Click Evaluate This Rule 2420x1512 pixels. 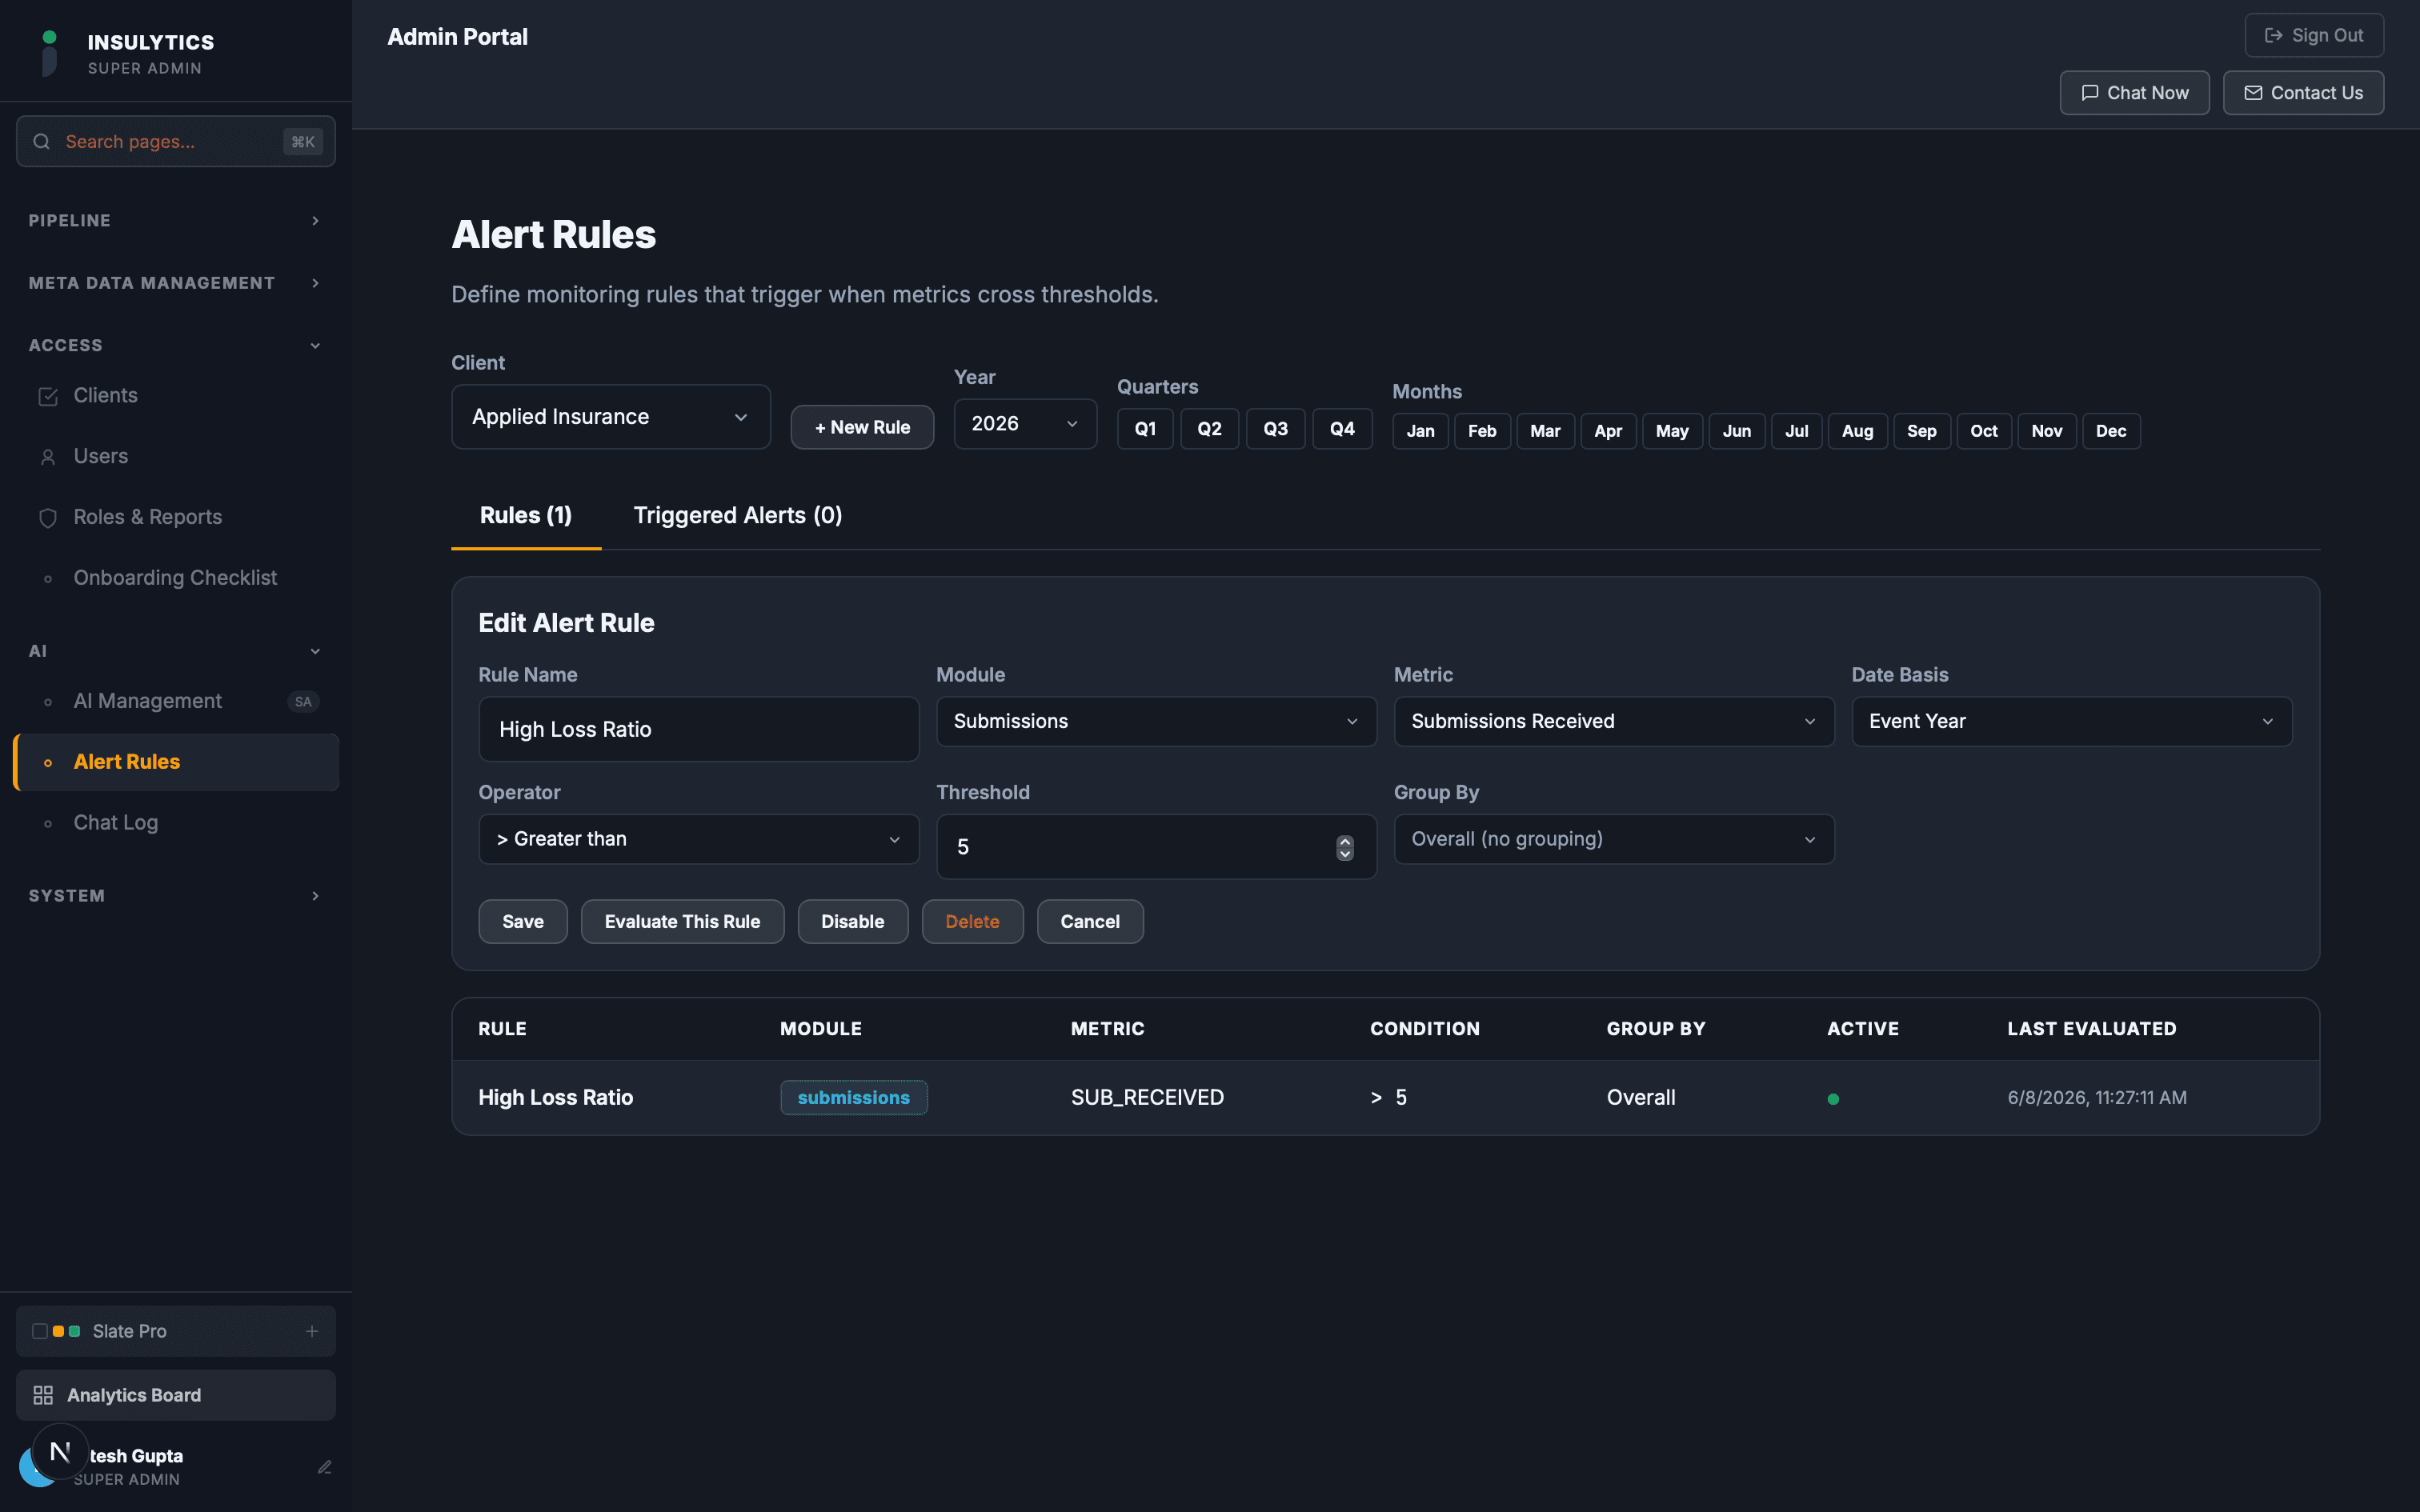[682, 922]
